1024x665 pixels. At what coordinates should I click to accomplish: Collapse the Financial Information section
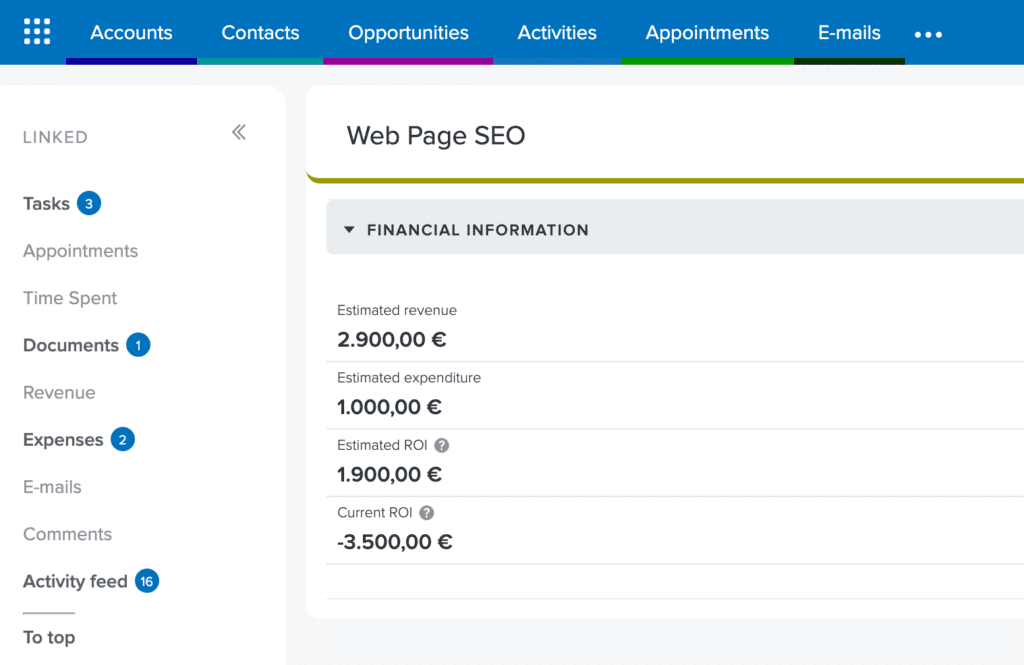(348, 229)
